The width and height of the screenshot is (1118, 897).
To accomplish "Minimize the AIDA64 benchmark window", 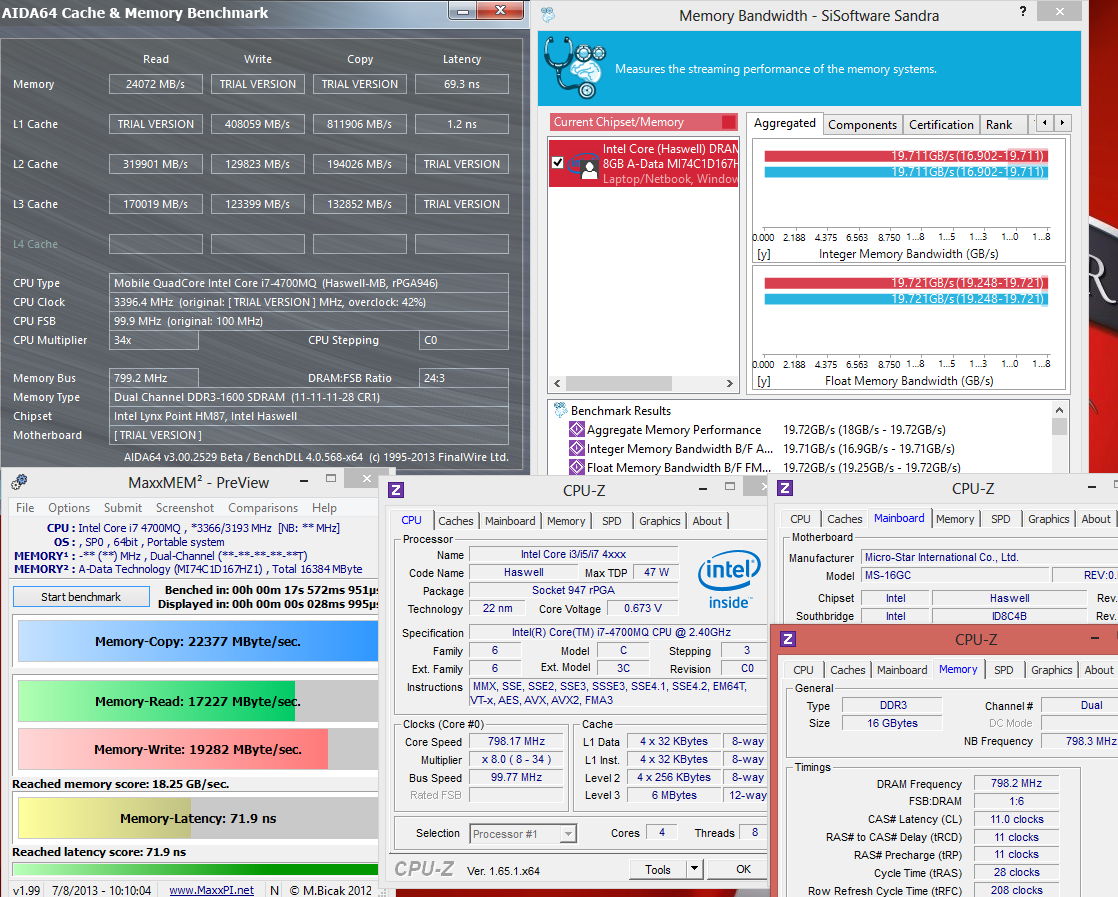I will pos(463,11).
